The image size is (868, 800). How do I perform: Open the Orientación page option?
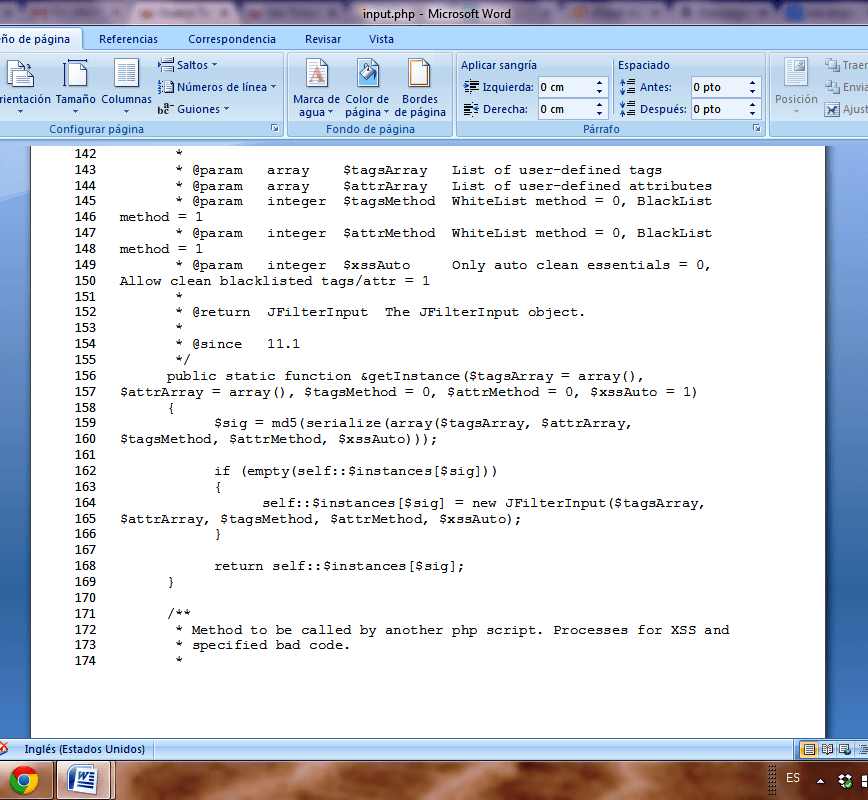pyautogui.click(x=22, y=86)
